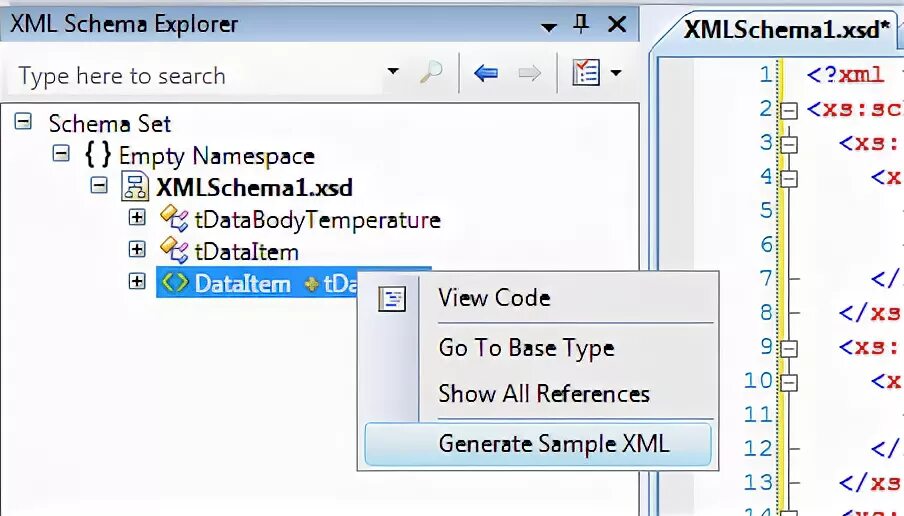This screenshot has width=904, height=516.
Task: Click the search magnifier icon
Action: click(431, 73)
